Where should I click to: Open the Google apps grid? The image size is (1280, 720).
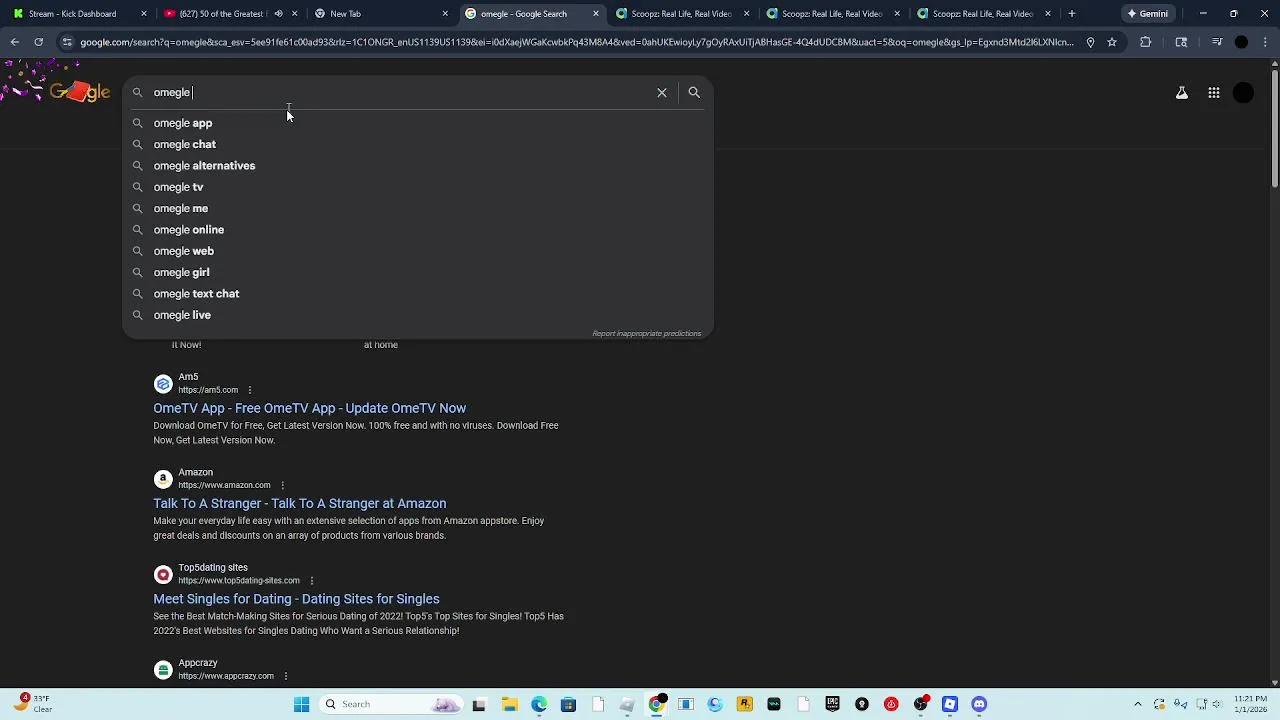pos(1213,93)
